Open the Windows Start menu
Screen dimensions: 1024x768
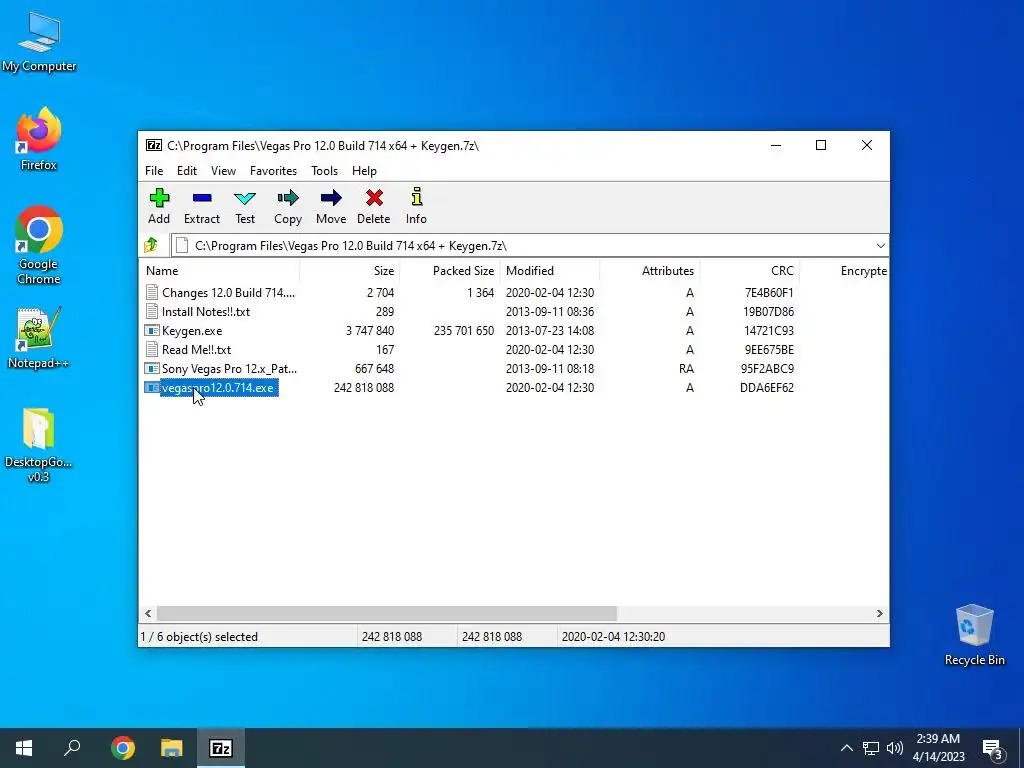click(x=24, y=748)
